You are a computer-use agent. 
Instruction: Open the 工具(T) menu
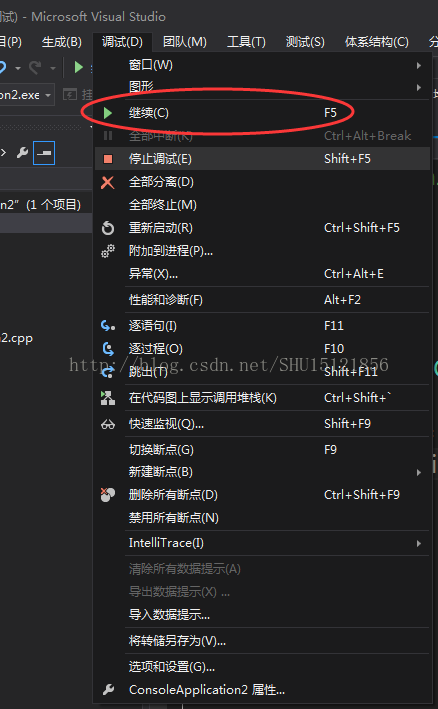pos(246,42)
